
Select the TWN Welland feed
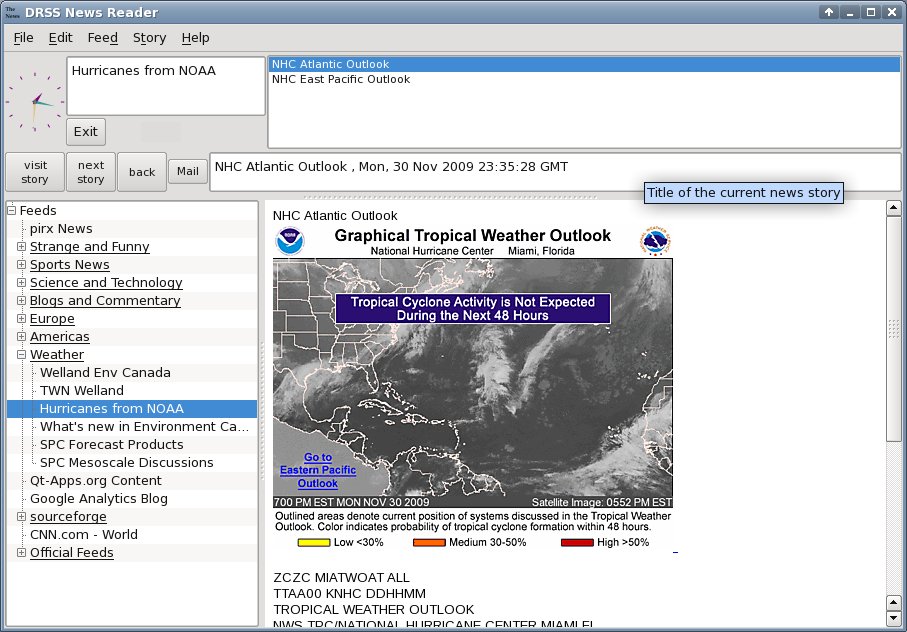coord(82,390)
